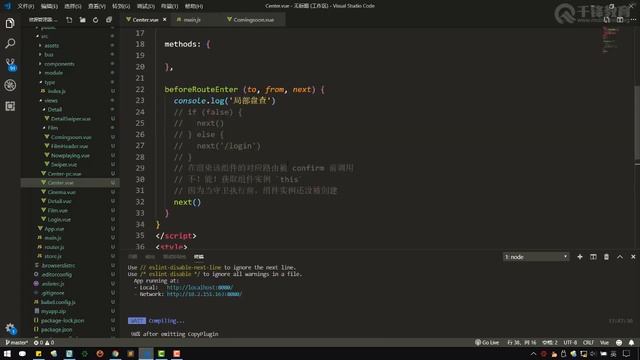
Task: Select the Terminal tab in bottom panel
Action: [199, 257]
